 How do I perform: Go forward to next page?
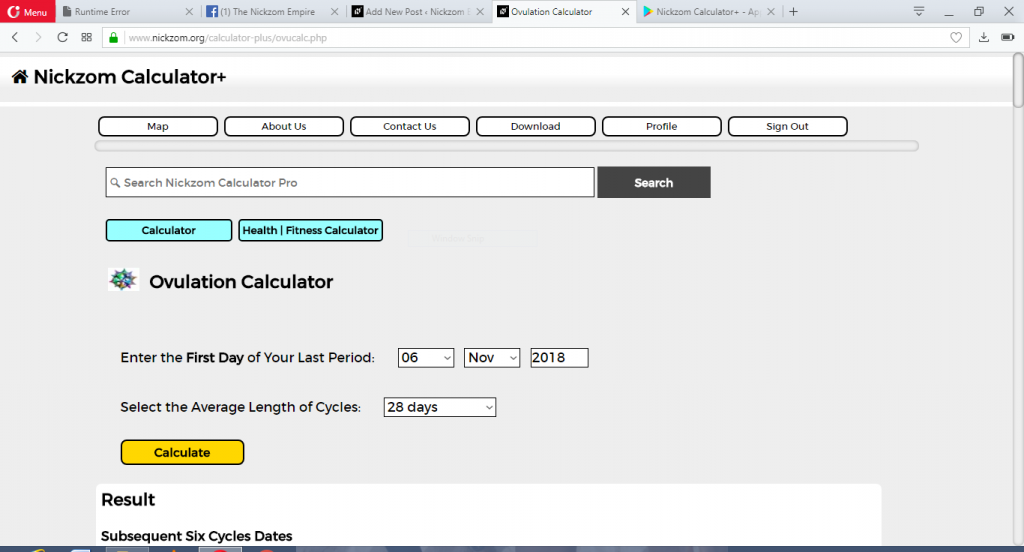tap(39, 38)
